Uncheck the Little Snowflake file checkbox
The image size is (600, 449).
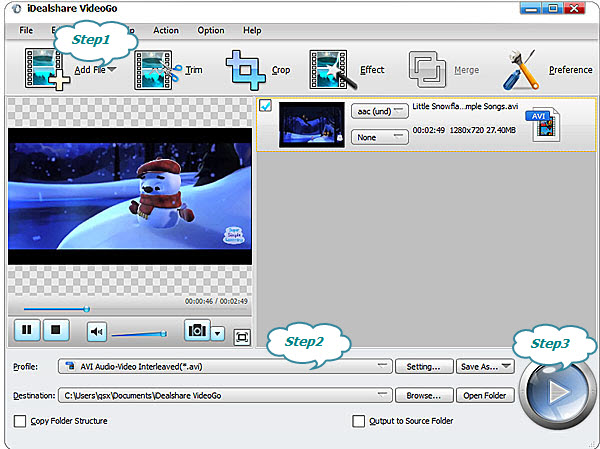(266, 105)
